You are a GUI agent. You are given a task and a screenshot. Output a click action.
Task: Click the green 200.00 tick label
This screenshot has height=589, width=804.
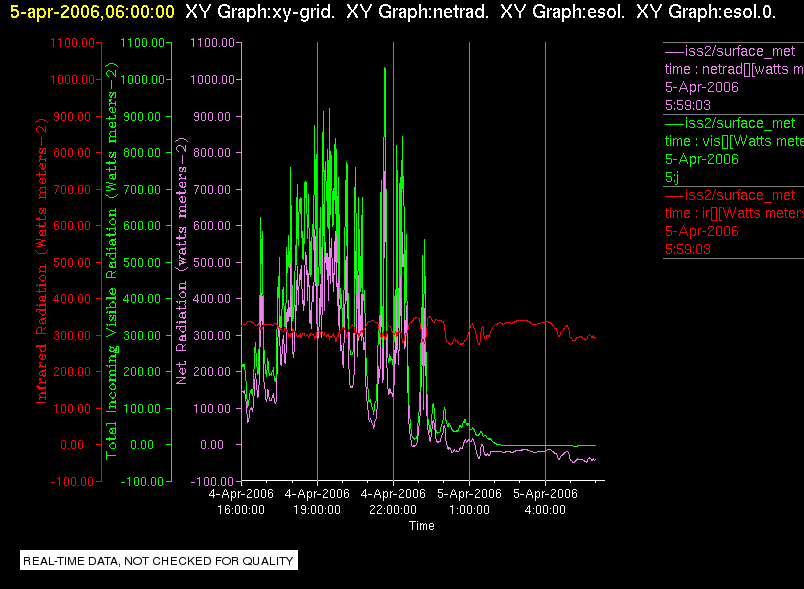point(143,372)
